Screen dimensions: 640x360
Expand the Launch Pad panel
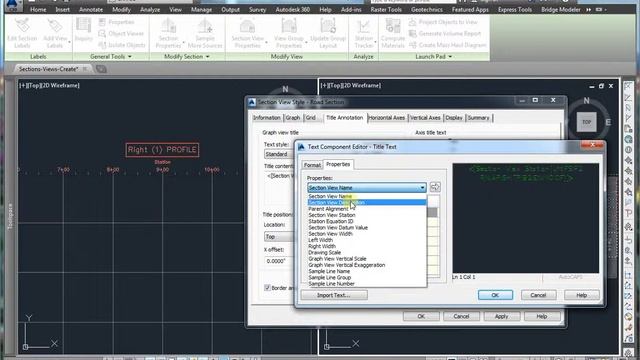433,57
